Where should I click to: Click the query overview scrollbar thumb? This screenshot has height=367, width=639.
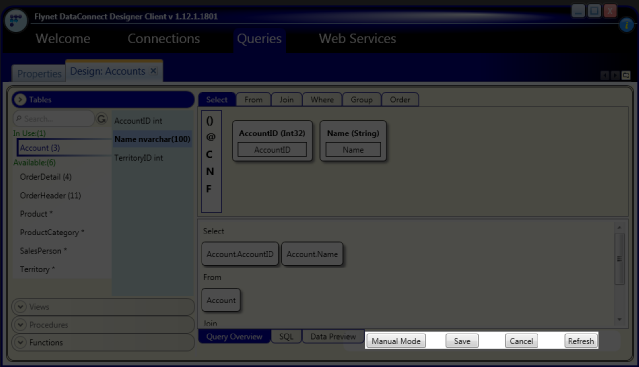coord(619,259)
